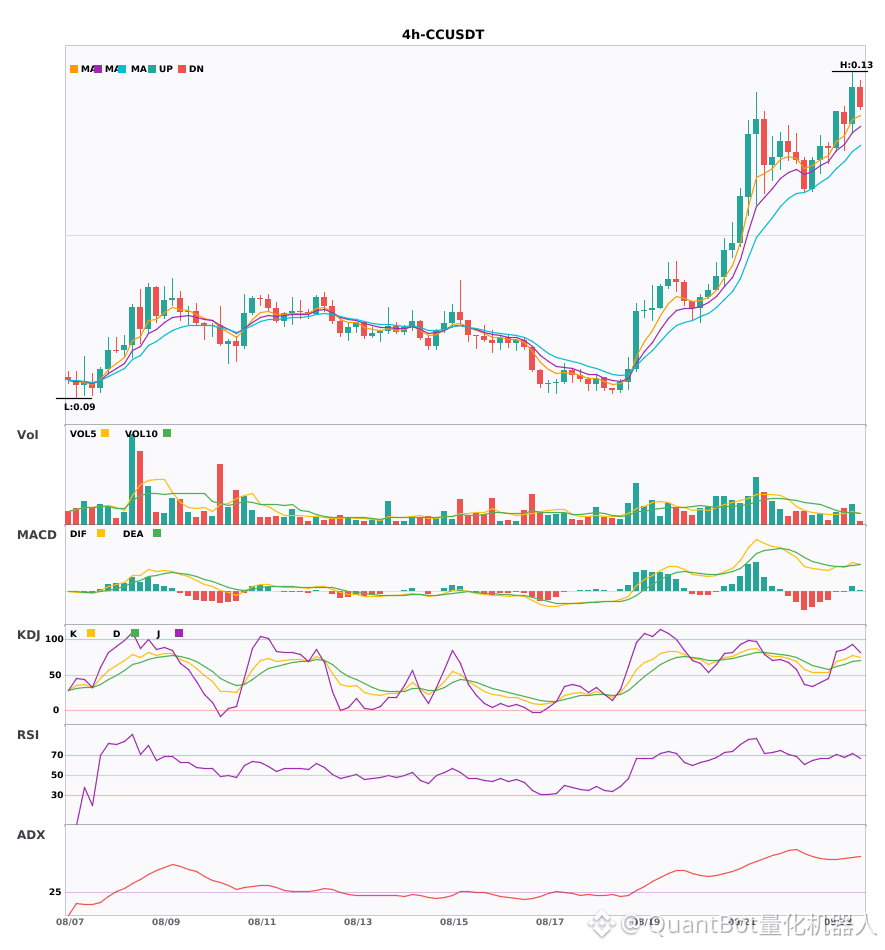
Task: Click the yellow VOL5 legend swatch
Action: point(105,433)
